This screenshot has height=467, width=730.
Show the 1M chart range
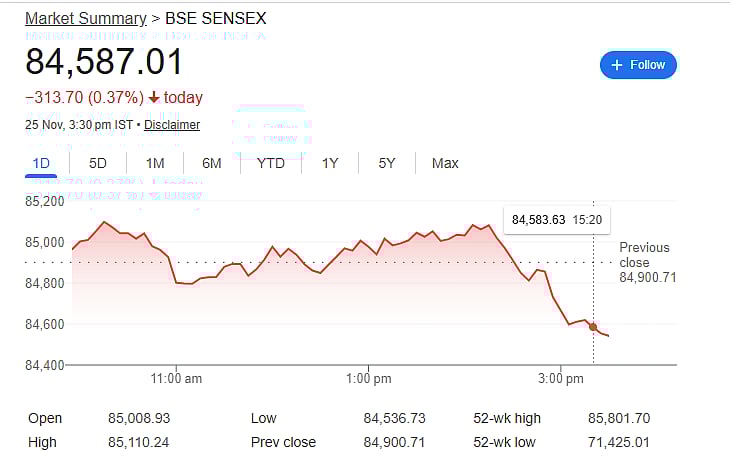click(155, 163)
